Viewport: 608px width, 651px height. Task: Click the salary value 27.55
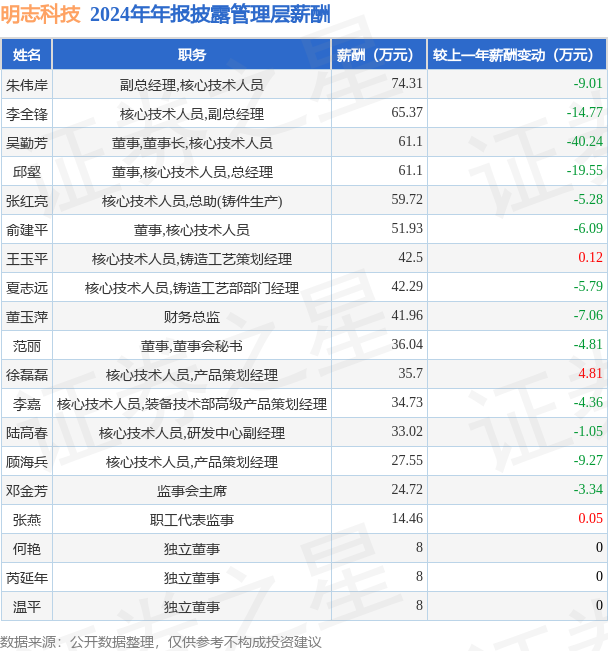(x=407, y=460)
